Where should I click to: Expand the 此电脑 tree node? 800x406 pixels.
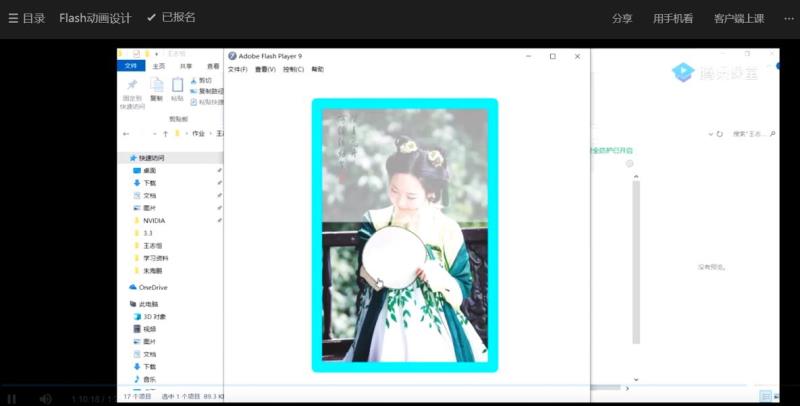(123, 304)
